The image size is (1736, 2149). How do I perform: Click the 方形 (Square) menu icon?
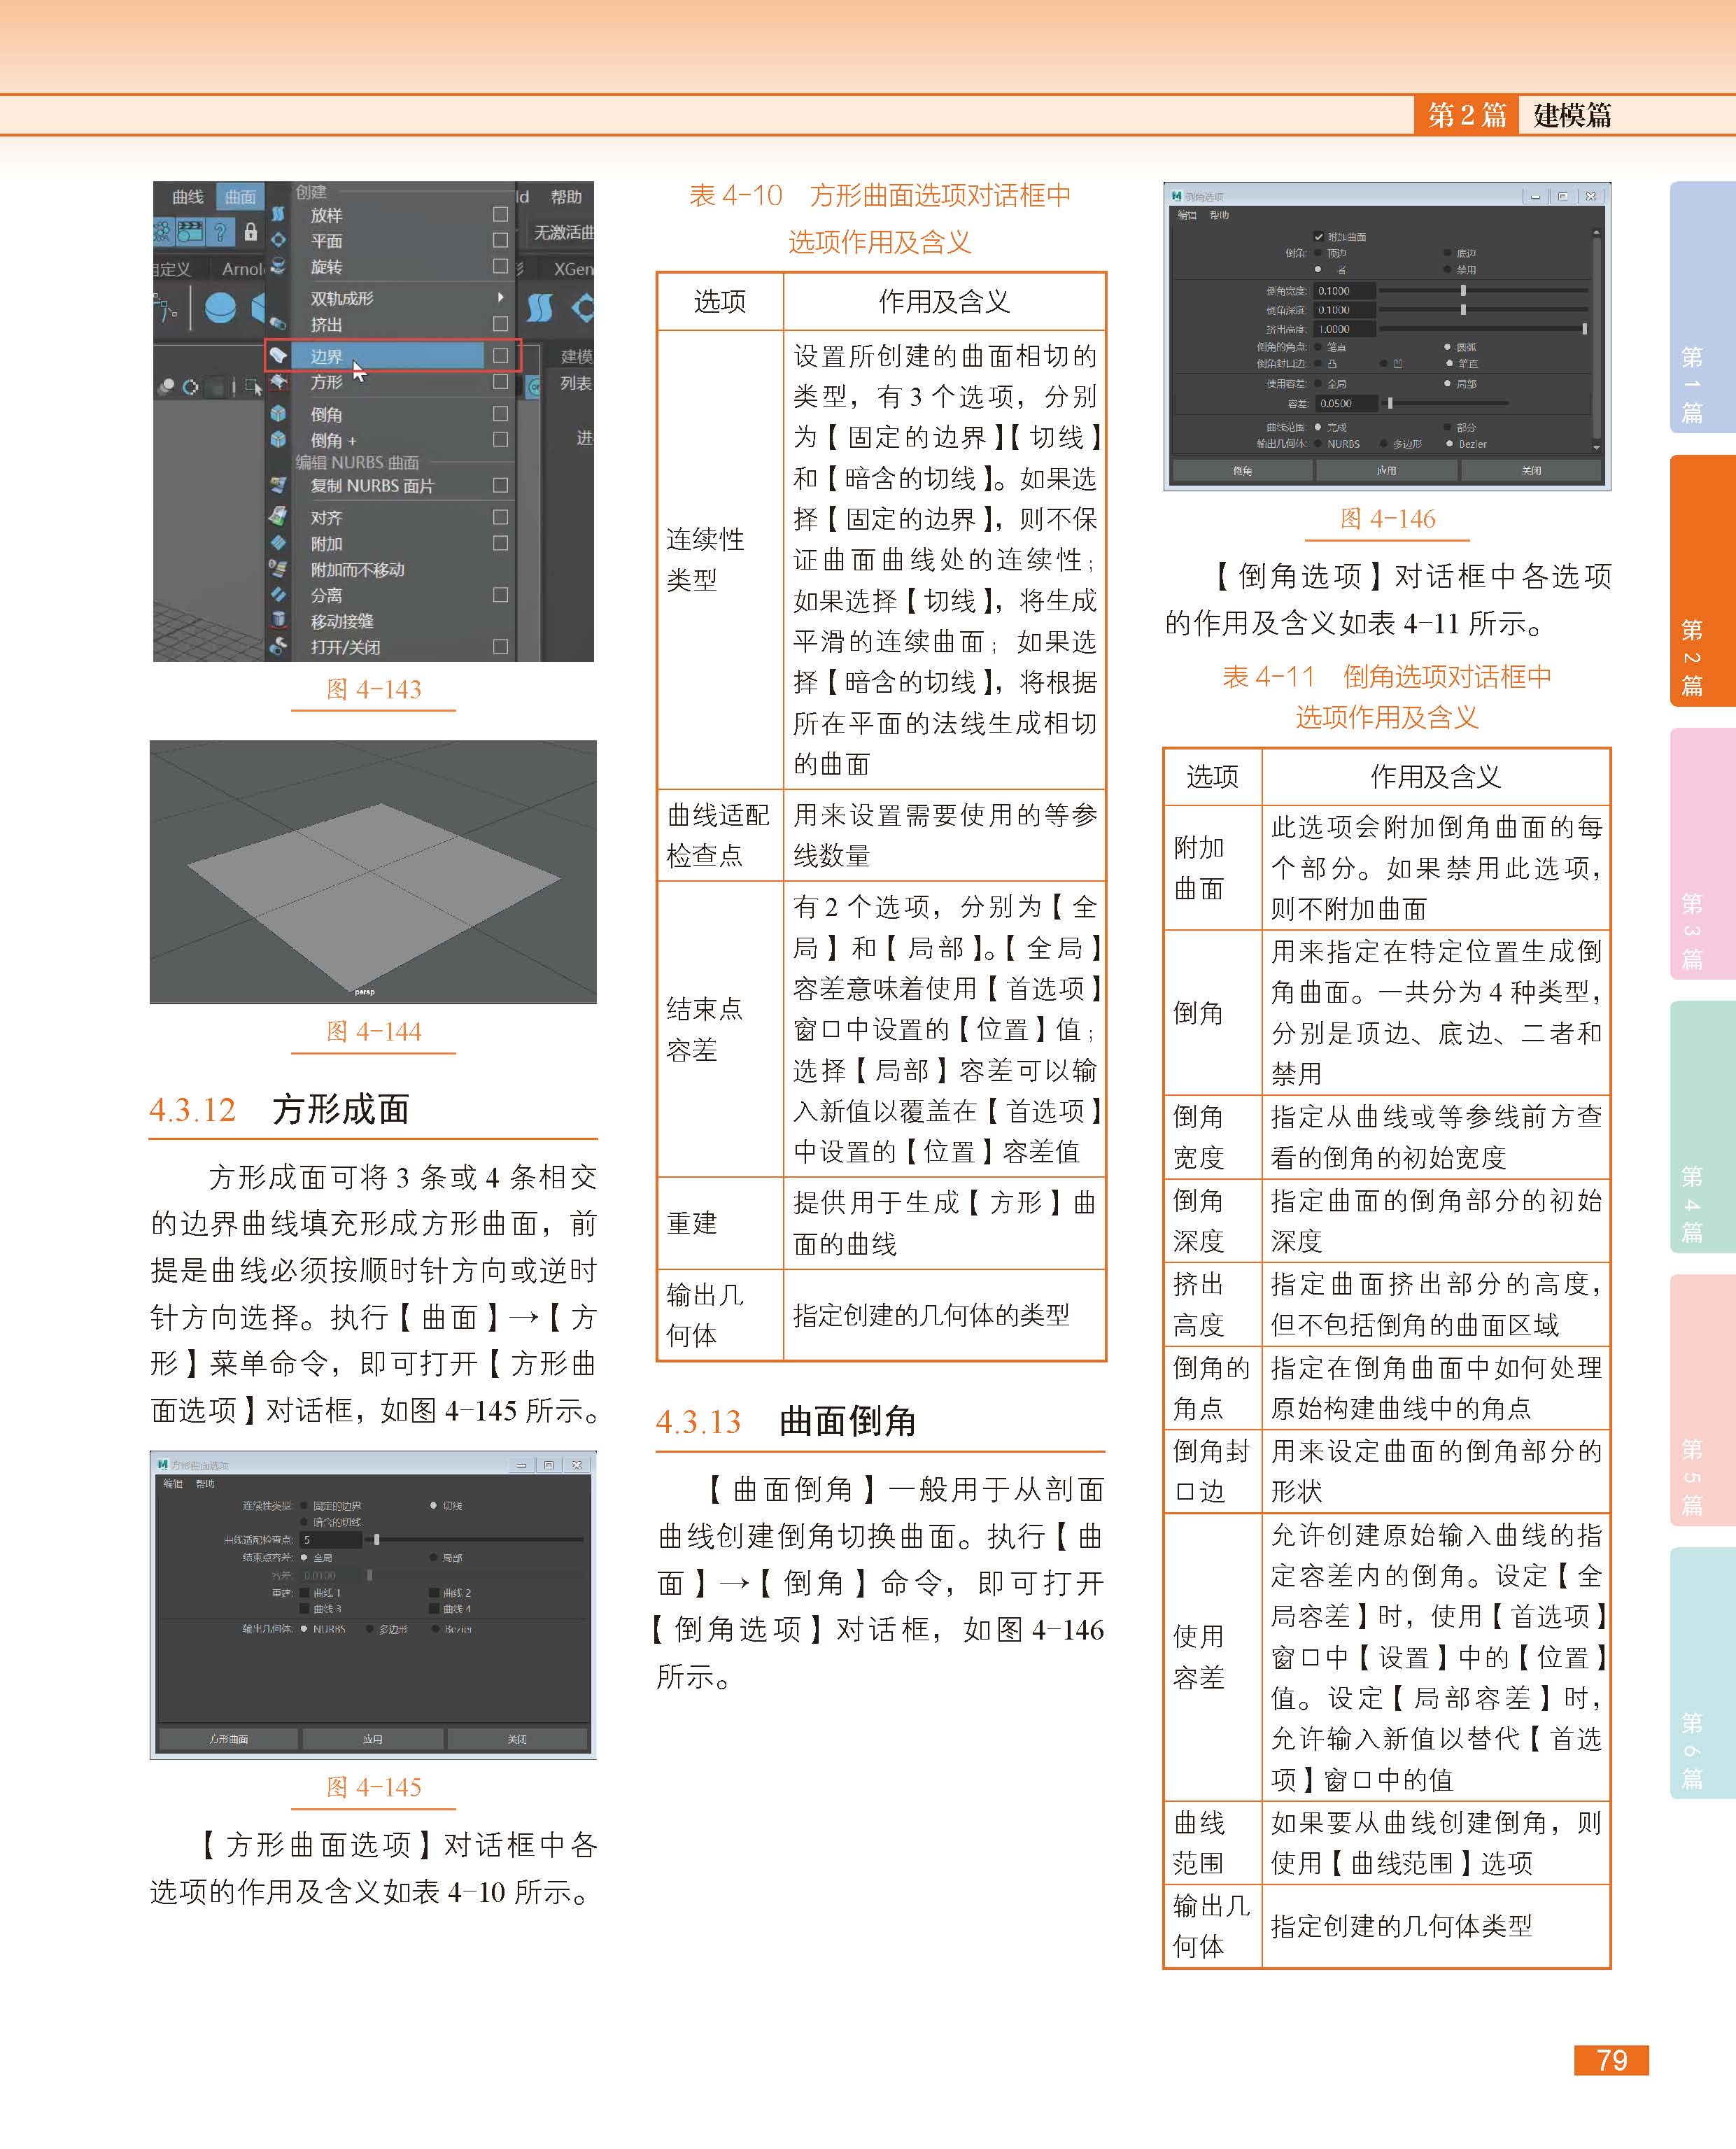[278, 382]
